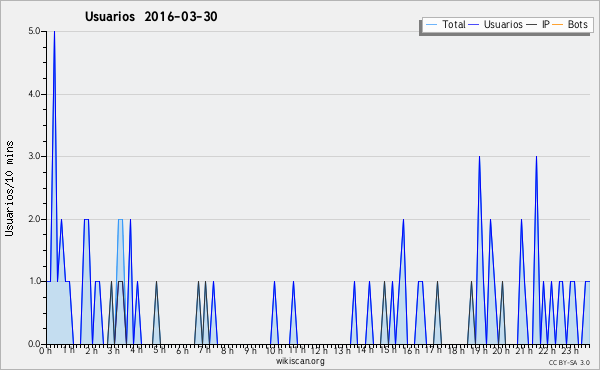
Task: Click the 9 h x-axis label
Action: click(x=251, y=350)
